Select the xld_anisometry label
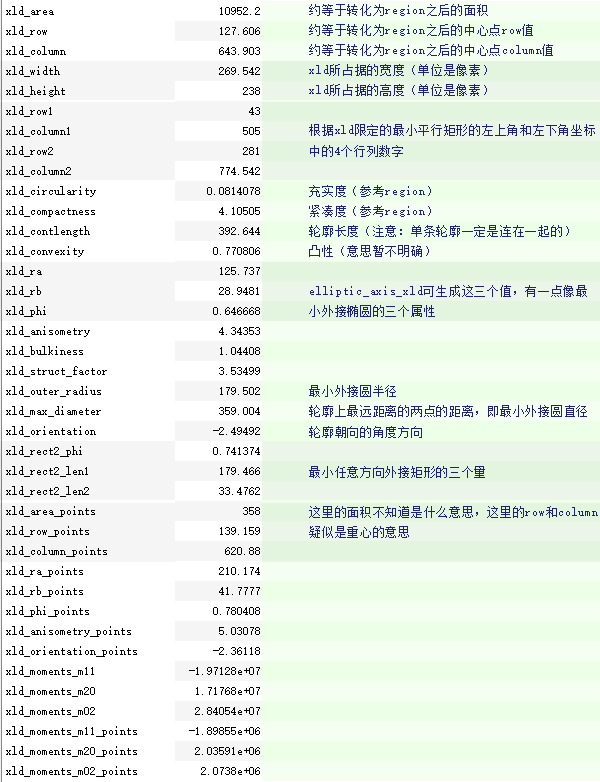600x782 pixels. (48, 331)
